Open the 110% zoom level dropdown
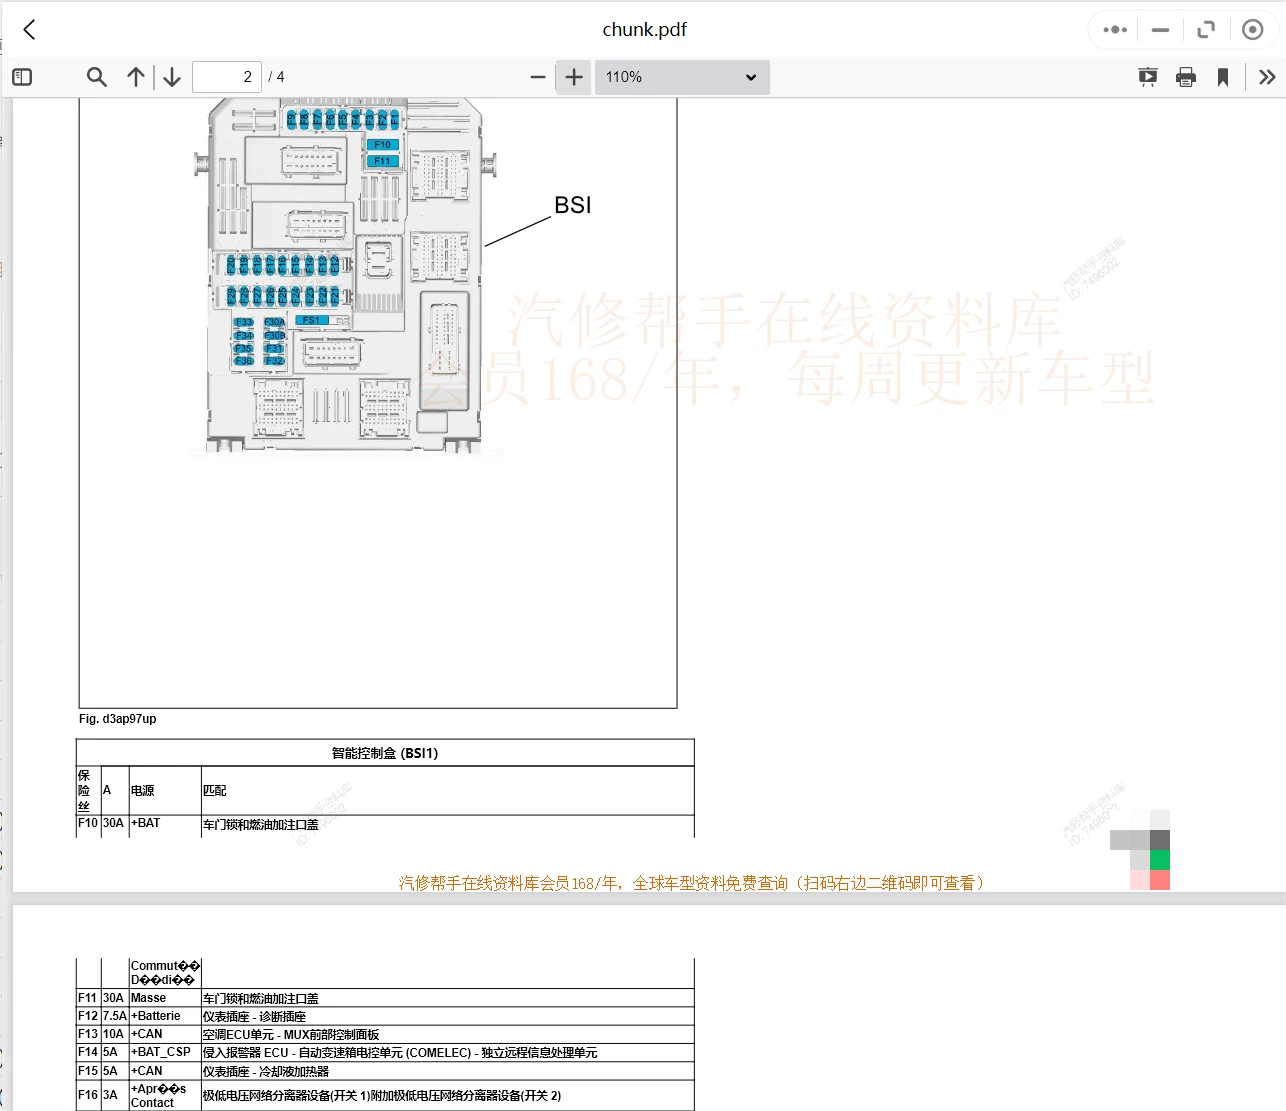 682,77
